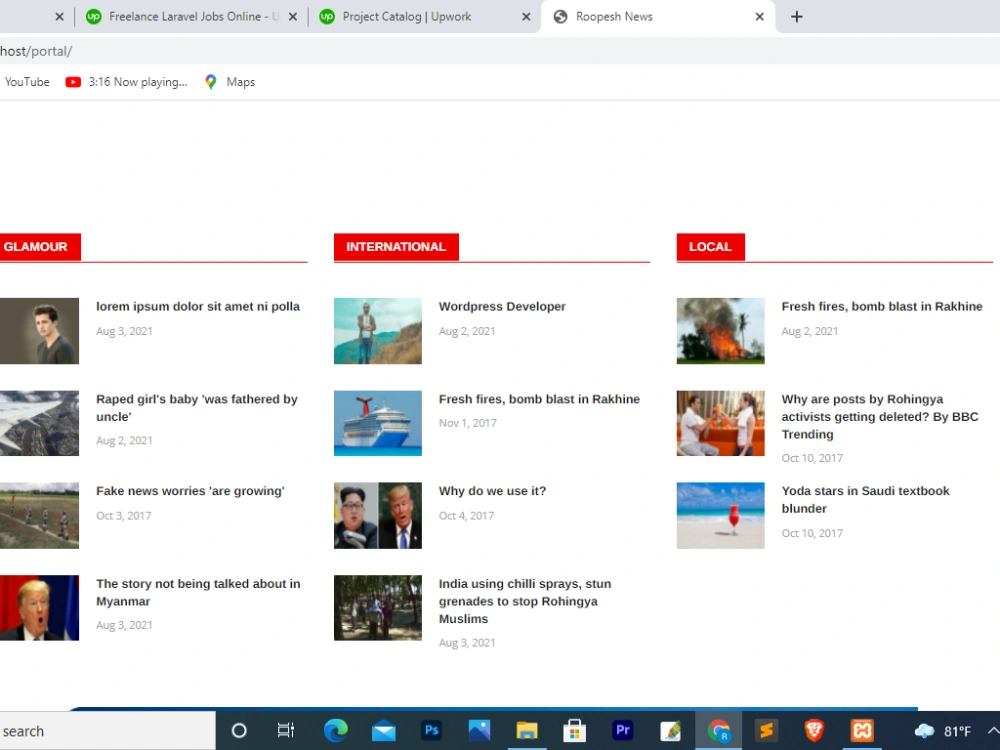Click the address bar URL field
Viewport: 1000px width, 750px height.
500,51
